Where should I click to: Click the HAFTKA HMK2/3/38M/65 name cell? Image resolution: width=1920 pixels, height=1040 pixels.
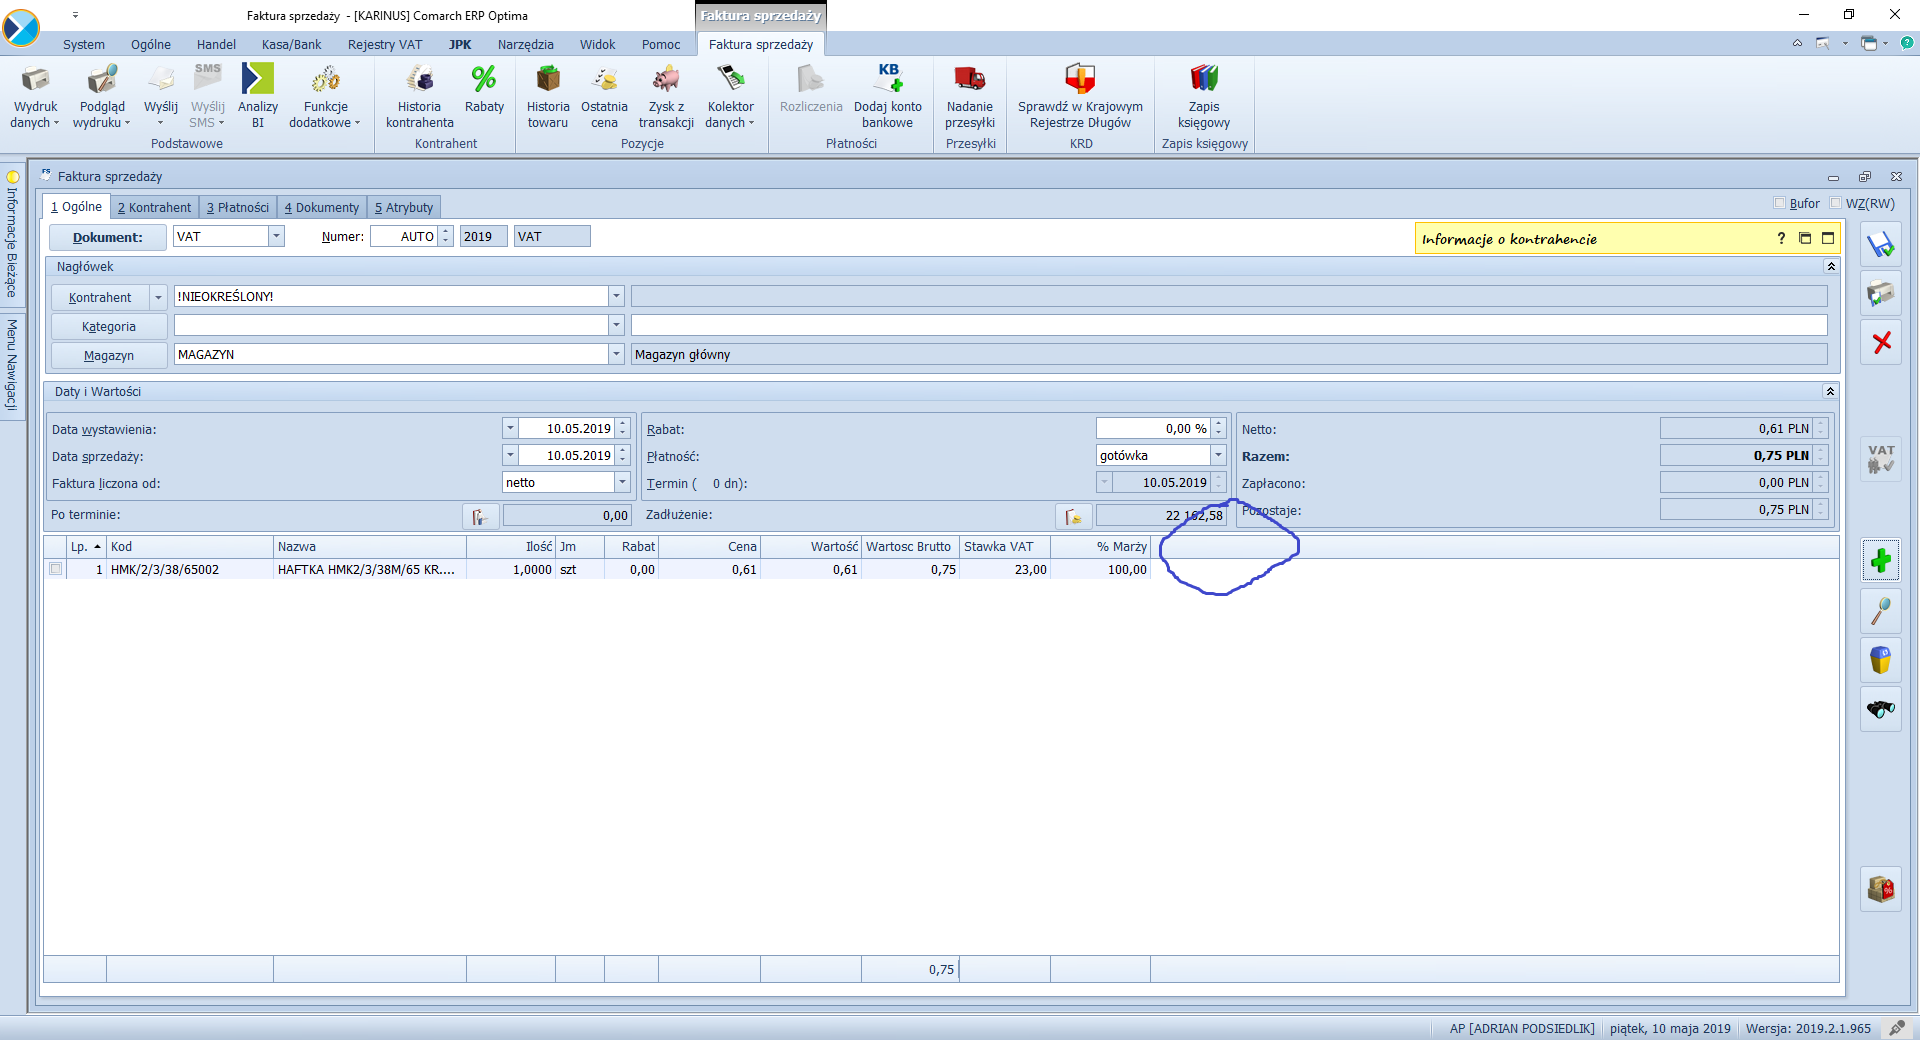[369, 570]
